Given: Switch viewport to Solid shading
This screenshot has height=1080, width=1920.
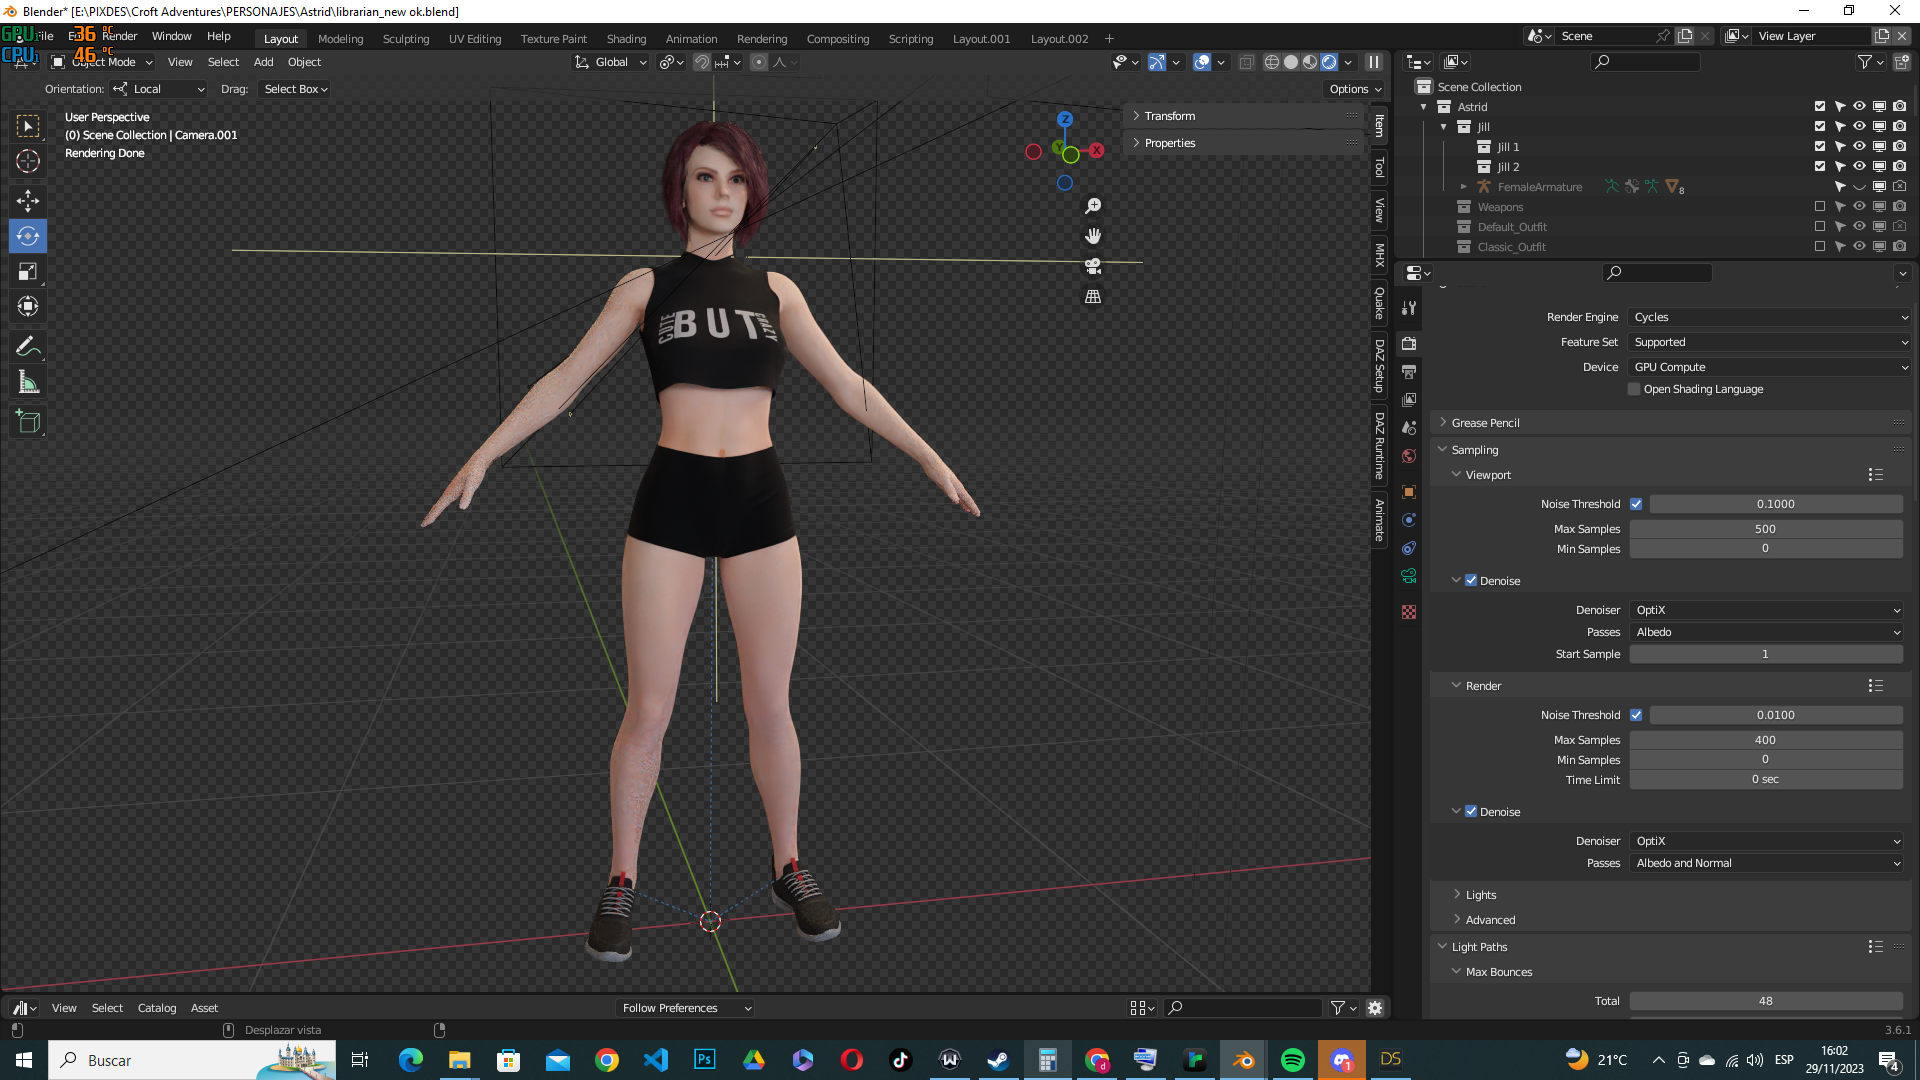Looking at the screenshot, I should click(x=1291, y=62).
